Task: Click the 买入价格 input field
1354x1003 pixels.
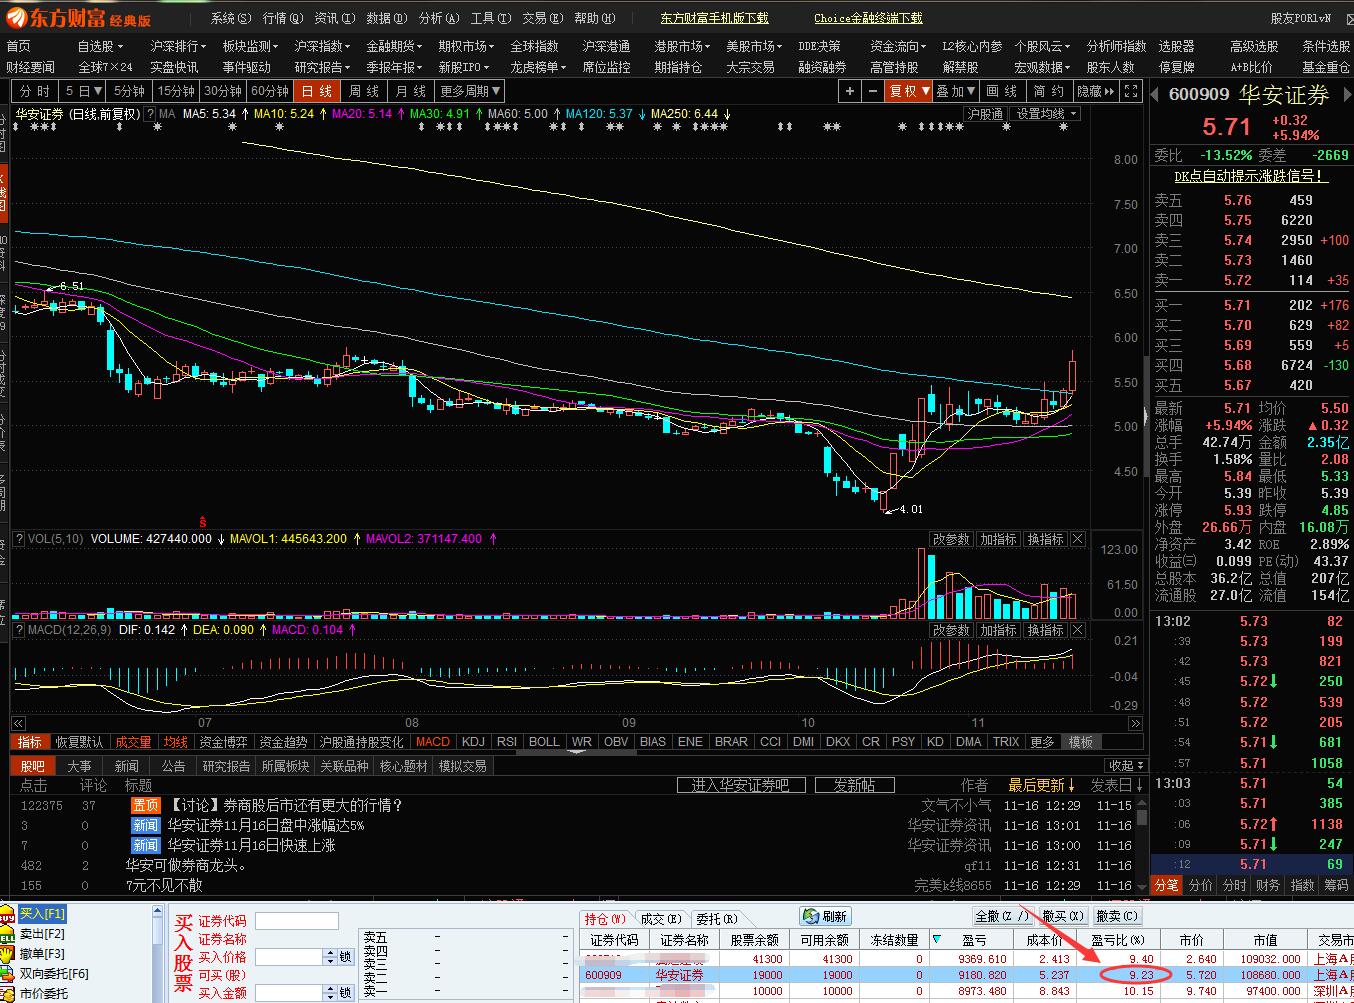Action: click(x=289, y=957)
